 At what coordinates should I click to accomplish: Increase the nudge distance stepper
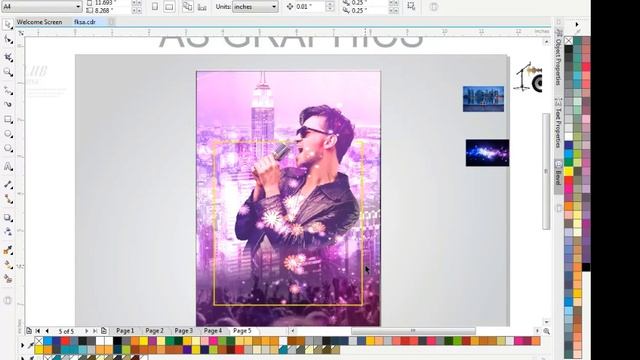[x=330, y=4]
